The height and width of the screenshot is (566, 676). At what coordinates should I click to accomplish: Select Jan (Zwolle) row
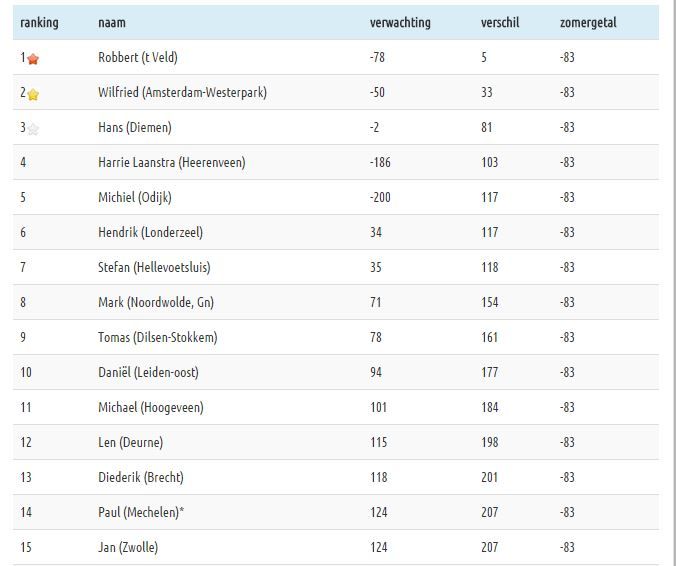(x=336, y=547)
